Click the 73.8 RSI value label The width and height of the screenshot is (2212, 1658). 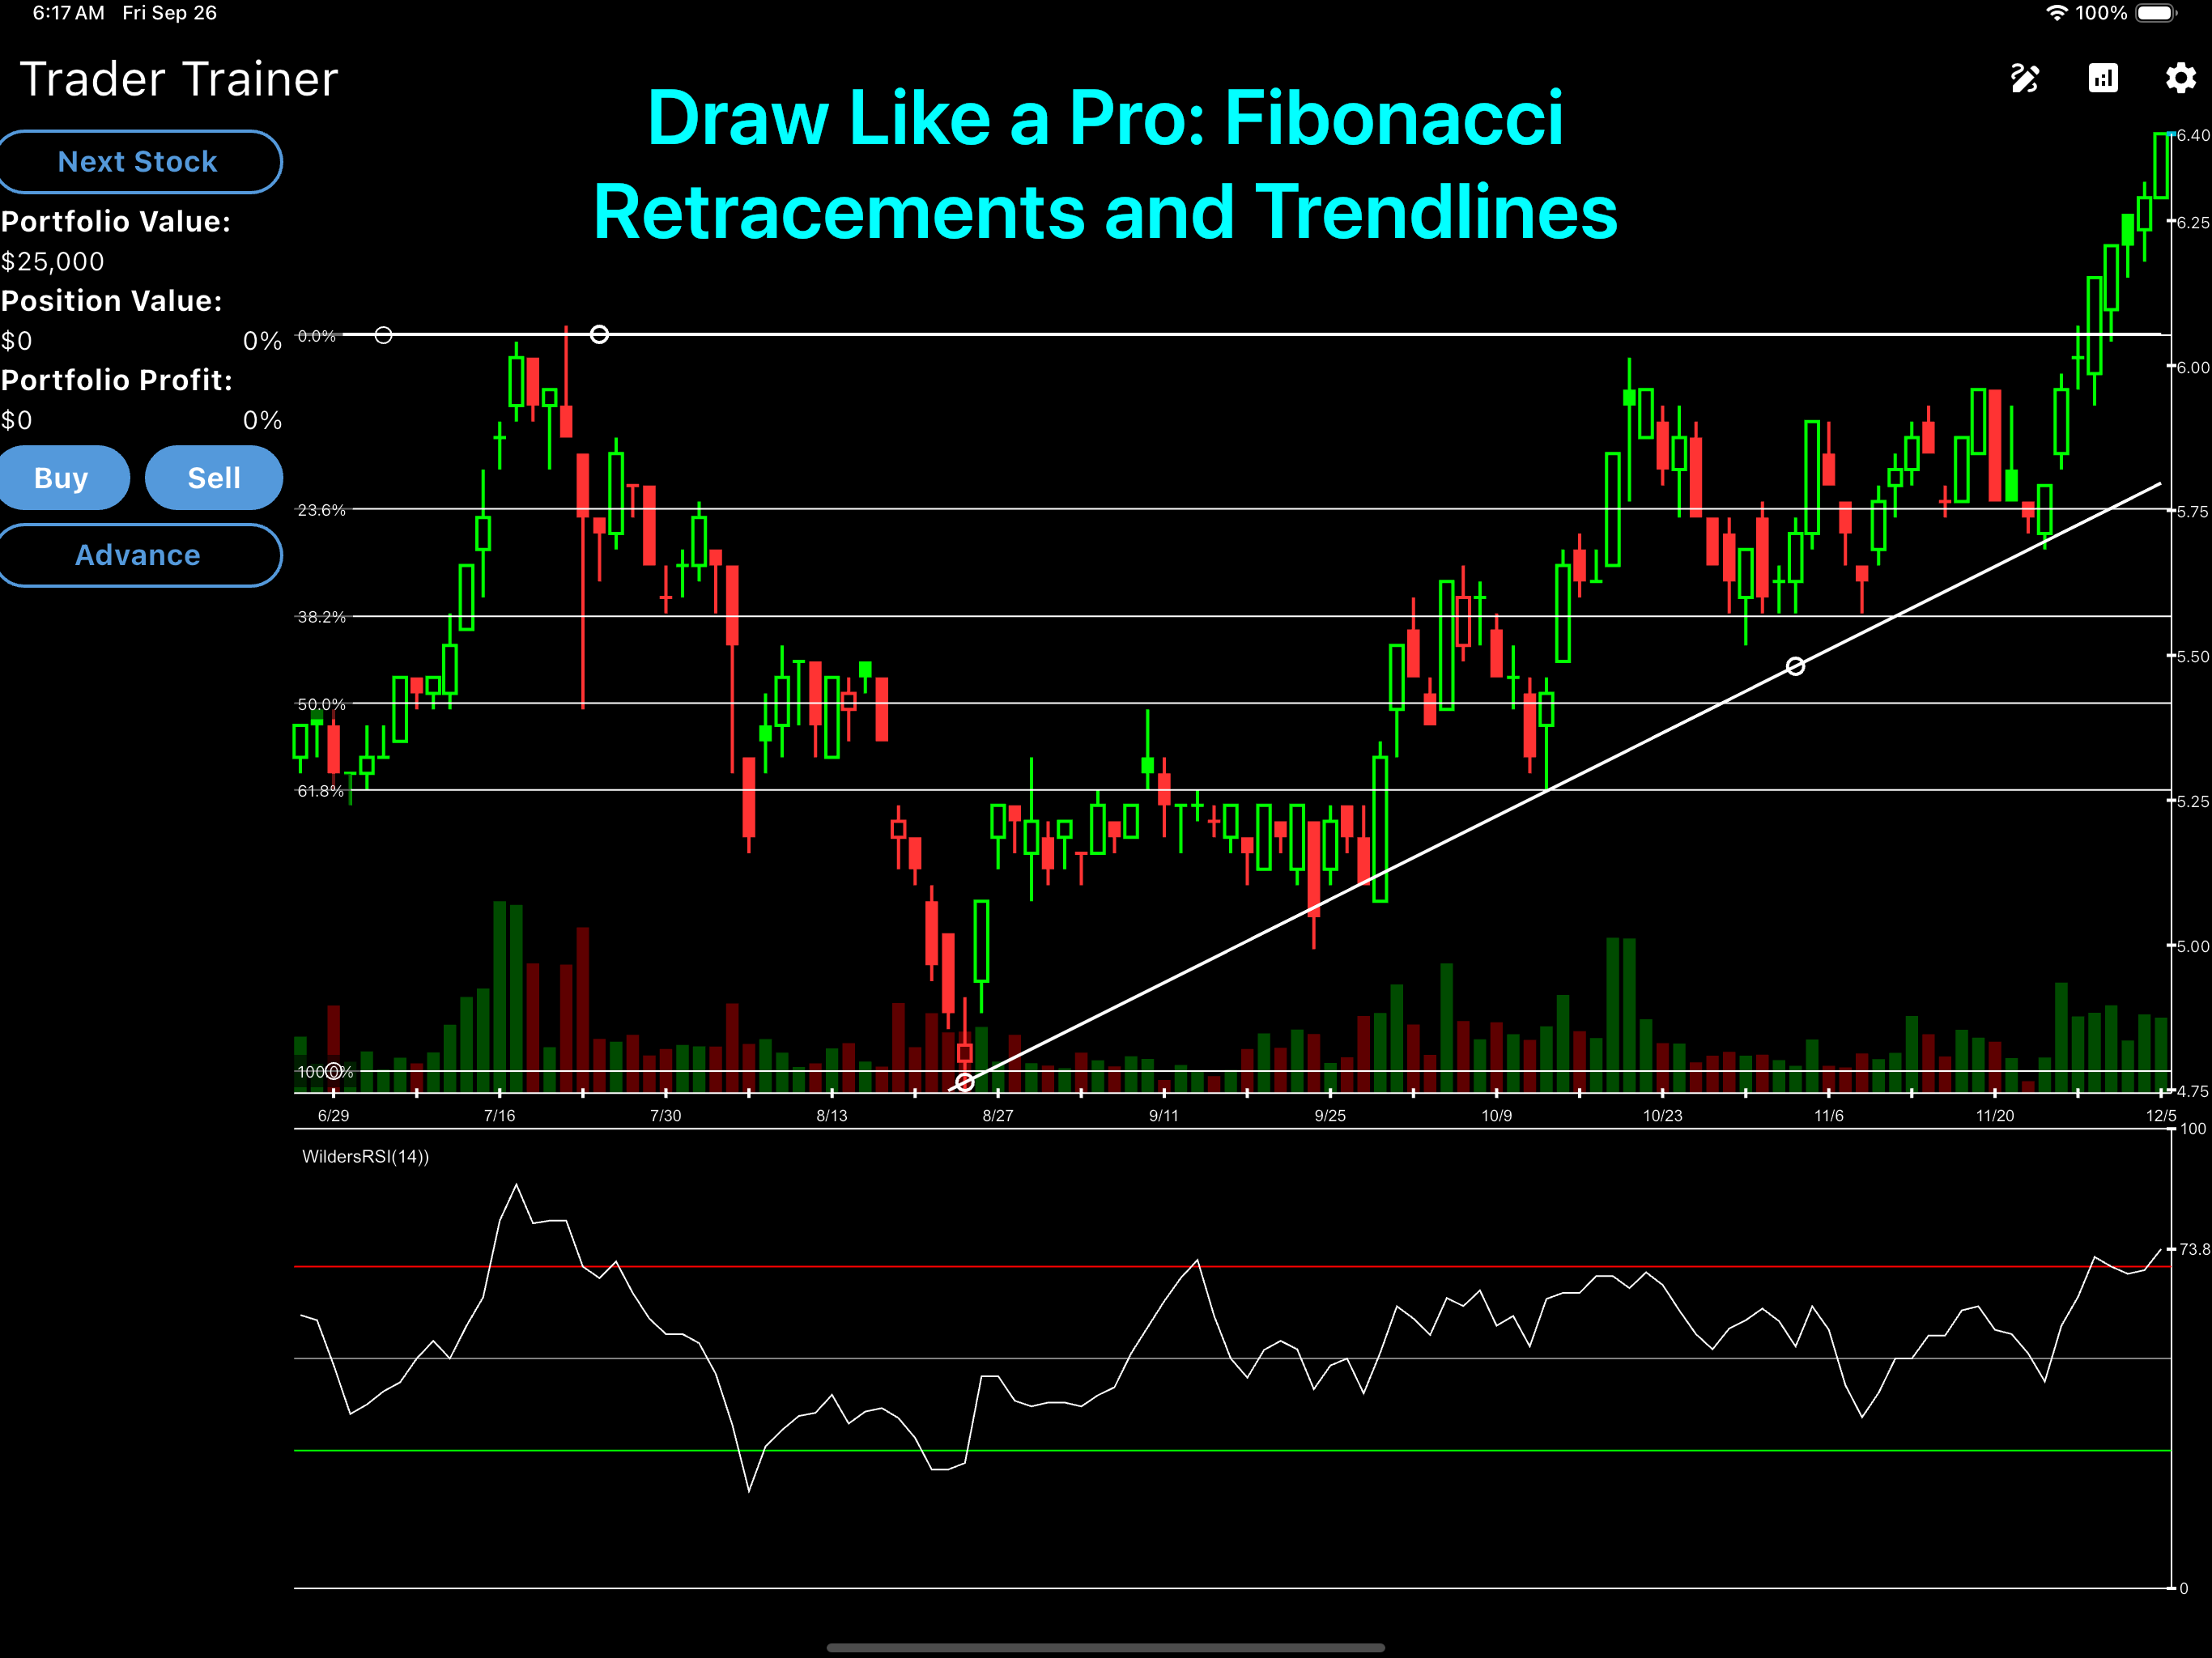(2194, 1249)
